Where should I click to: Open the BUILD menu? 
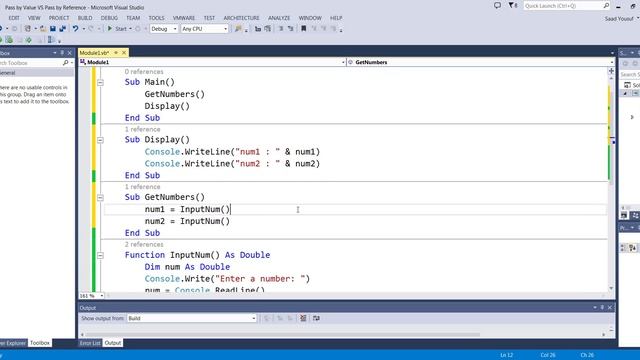pyautogui.click(x=85, y=18)
